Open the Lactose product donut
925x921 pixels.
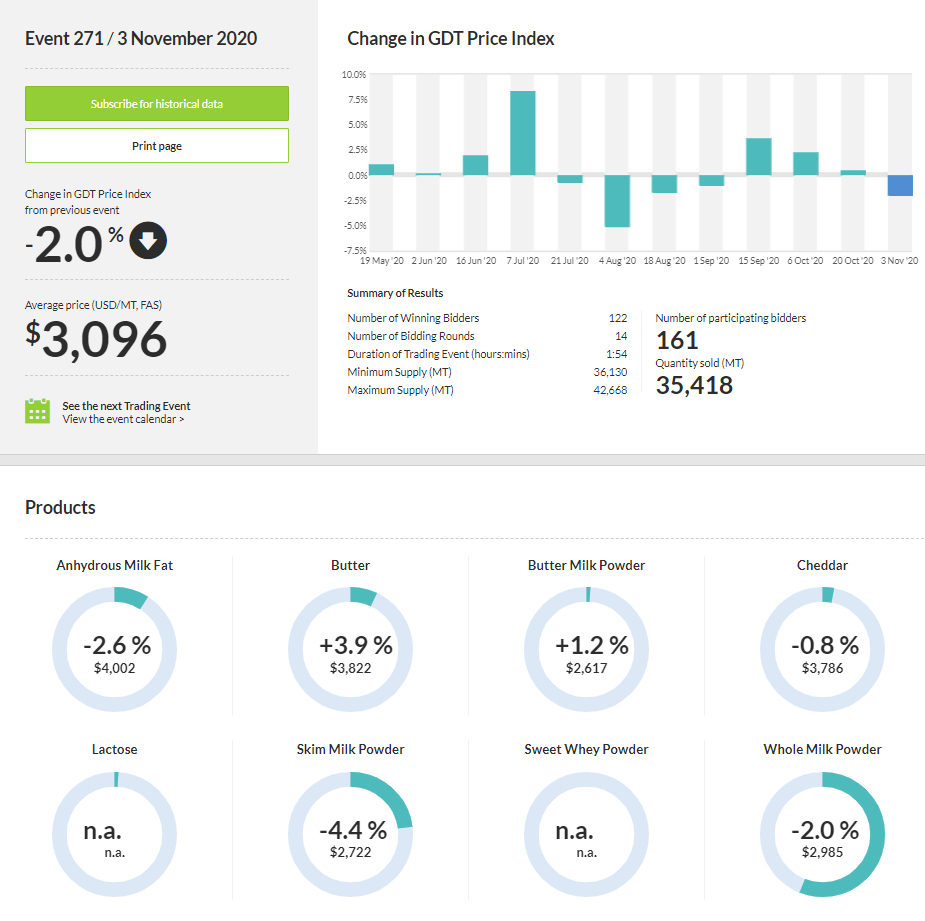pyautogui.click(x=114, y=834)
